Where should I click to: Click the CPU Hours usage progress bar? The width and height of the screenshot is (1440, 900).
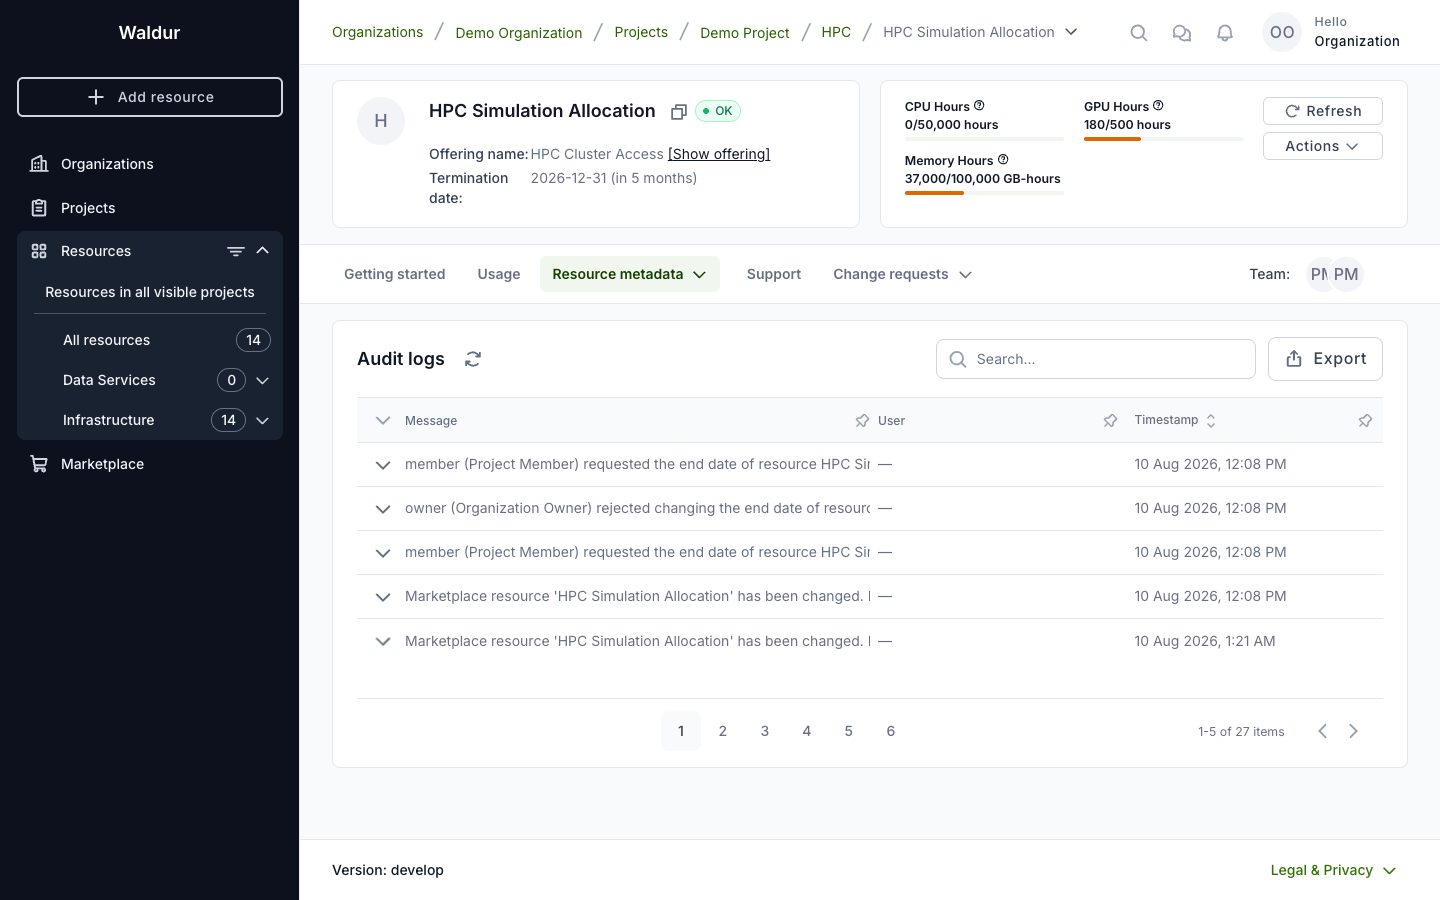click(984, 139)
